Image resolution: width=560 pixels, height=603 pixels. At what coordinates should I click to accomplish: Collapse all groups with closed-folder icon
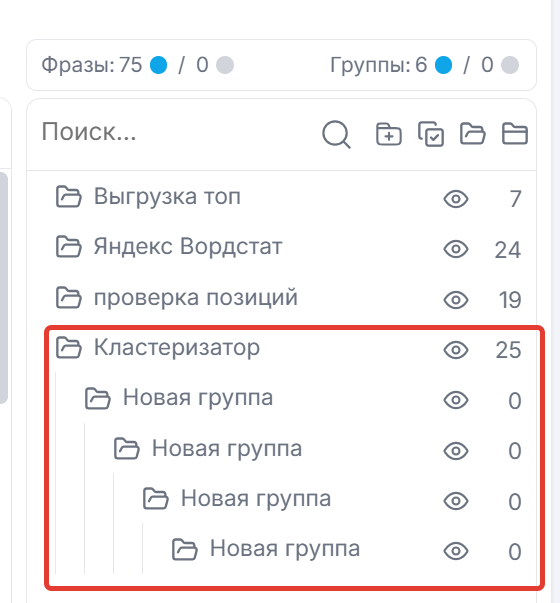(x=515, y=134)
